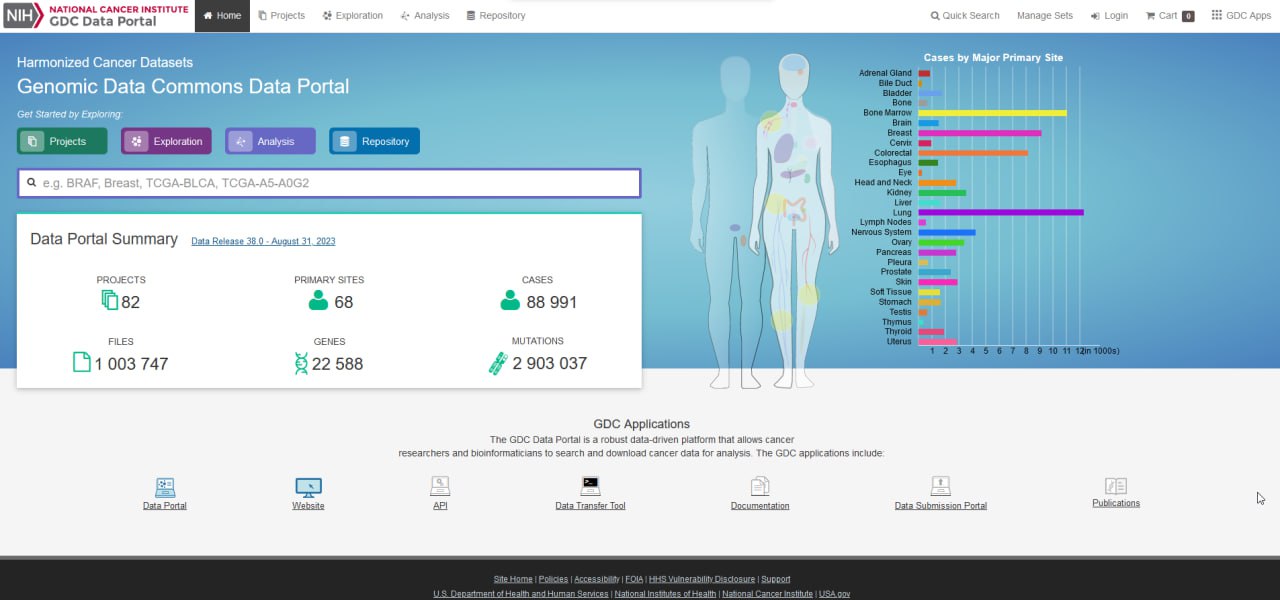Open the Publications text link
This screenshot has height=600, width=1280.
(x=1116, y=503)
